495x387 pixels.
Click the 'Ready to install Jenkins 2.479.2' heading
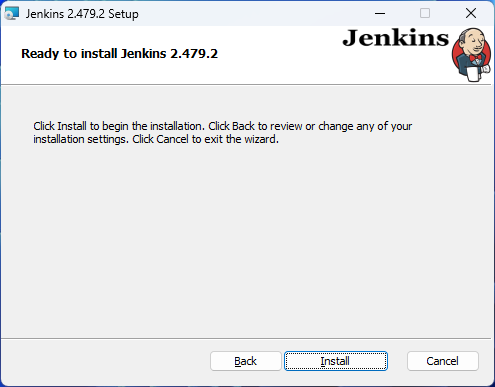coord(119,54)
